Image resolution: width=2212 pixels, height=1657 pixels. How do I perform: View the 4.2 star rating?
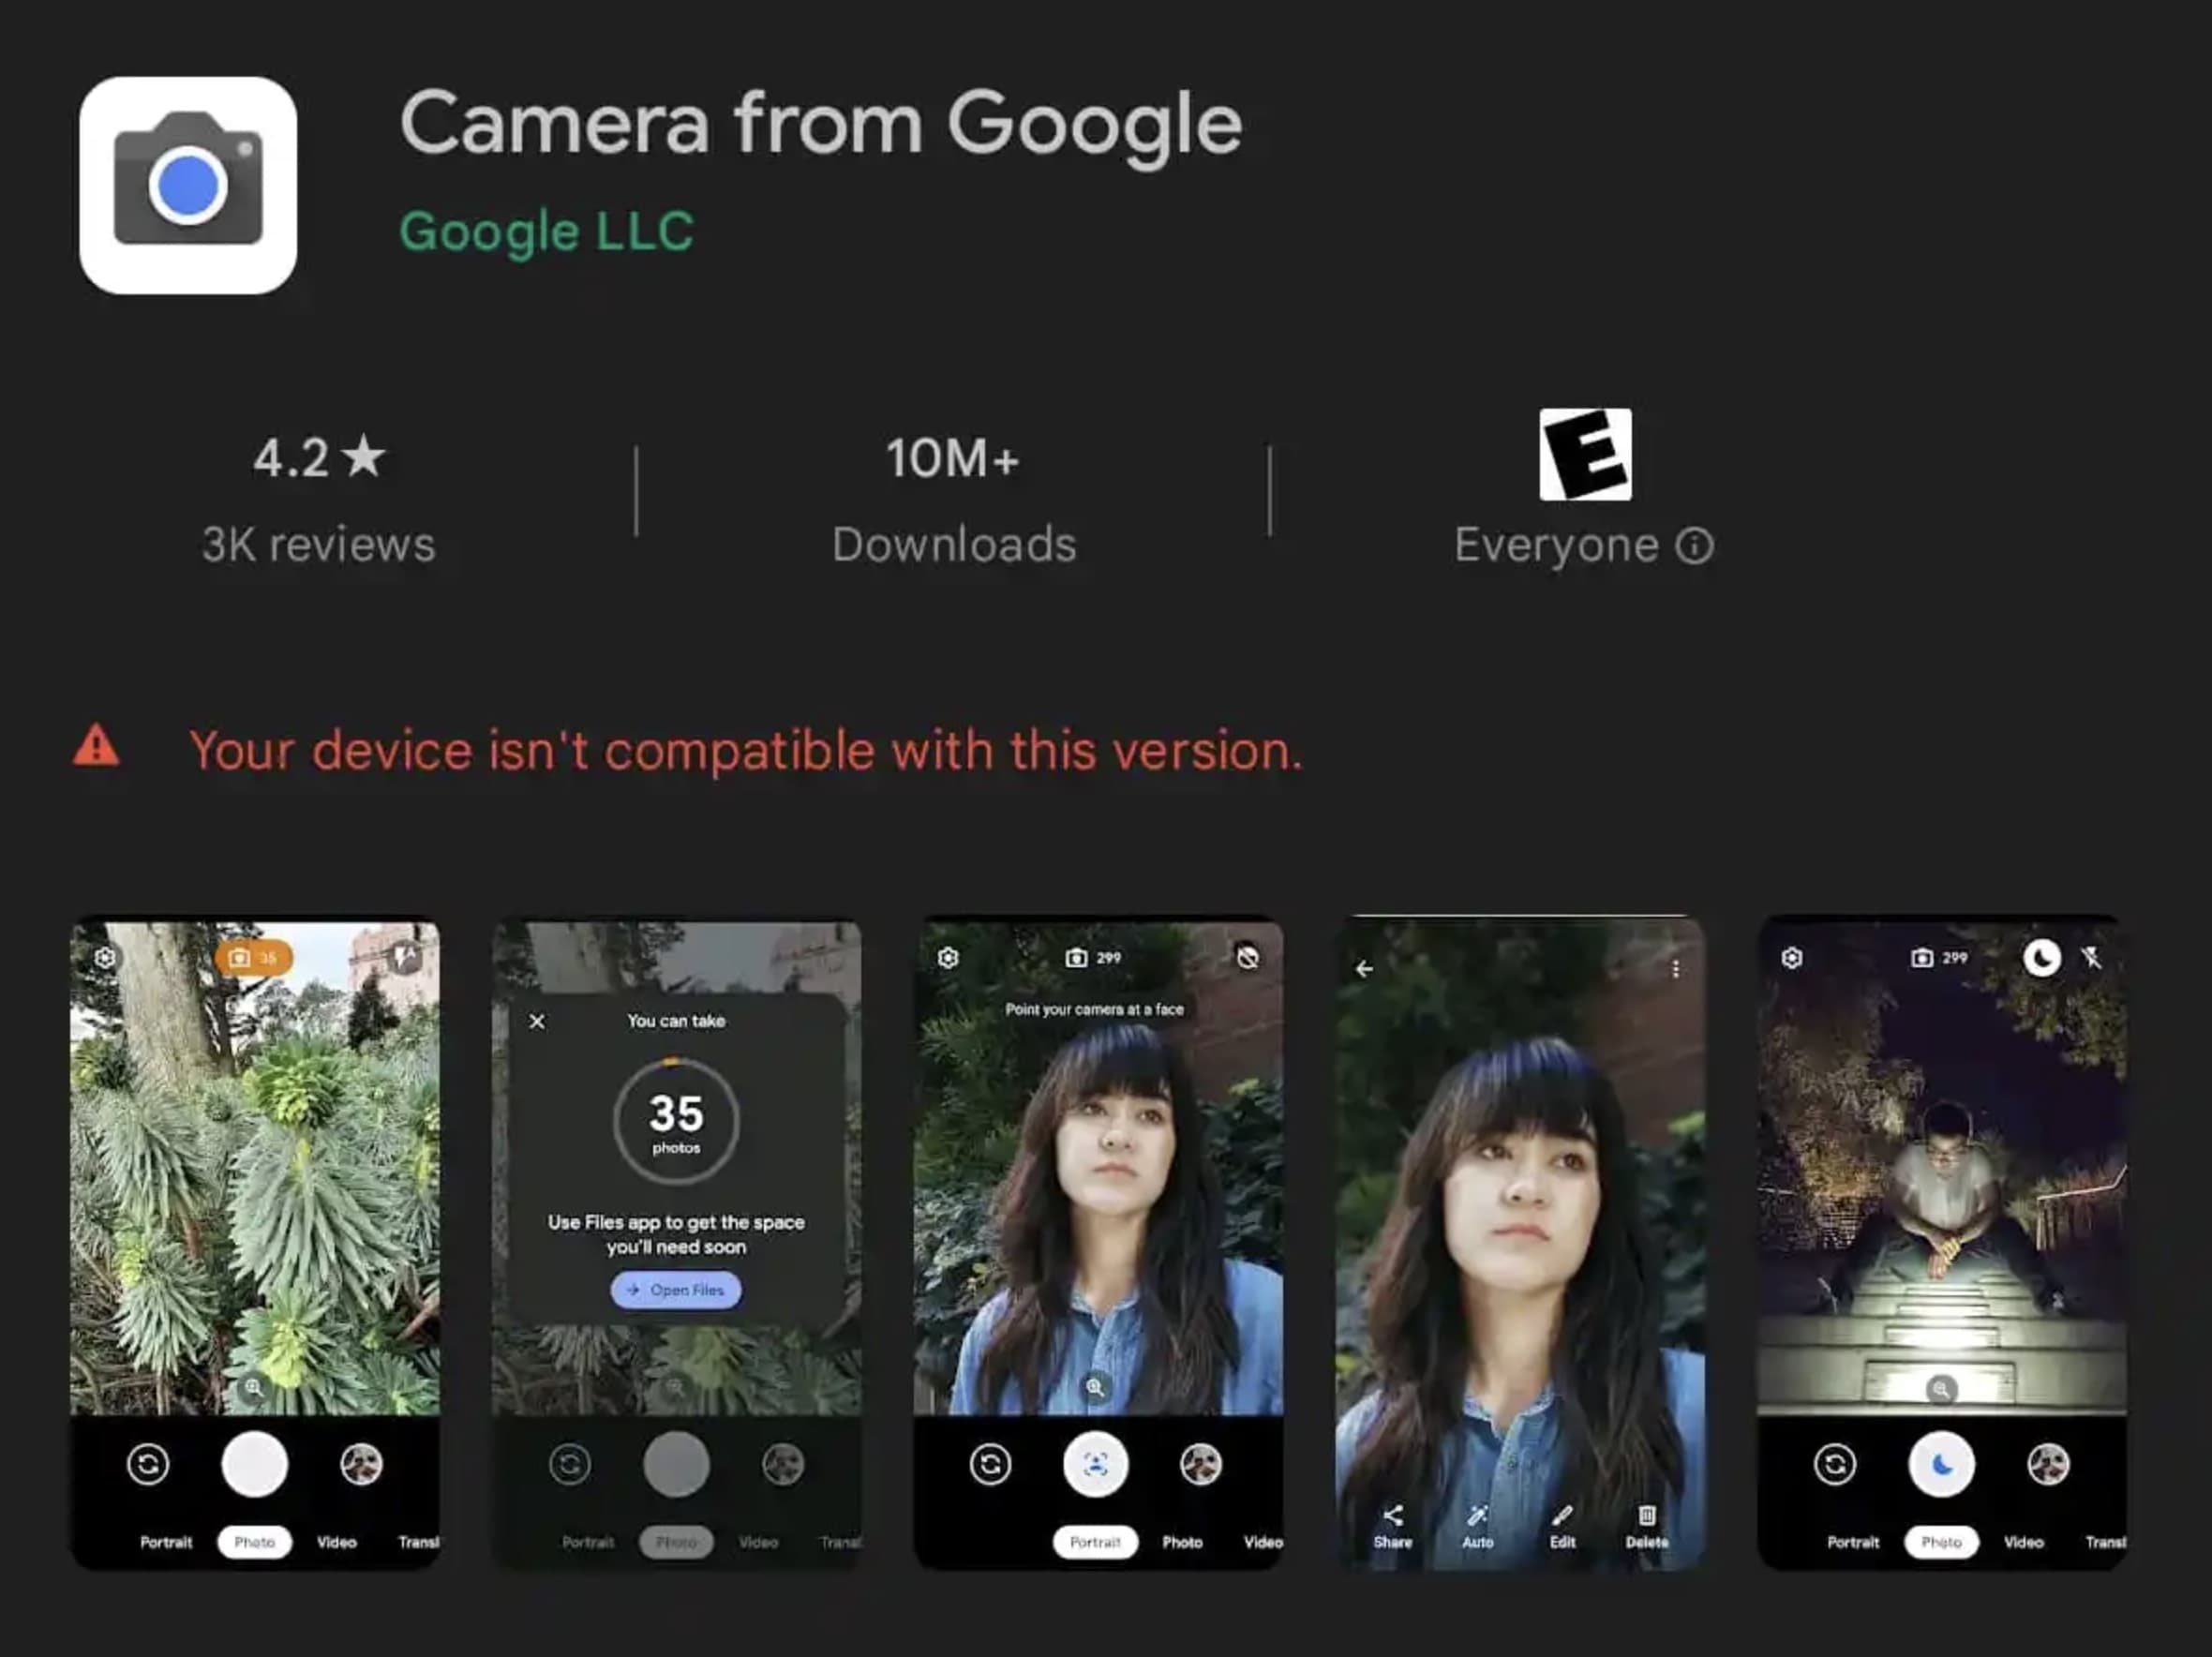click(319, 458)
